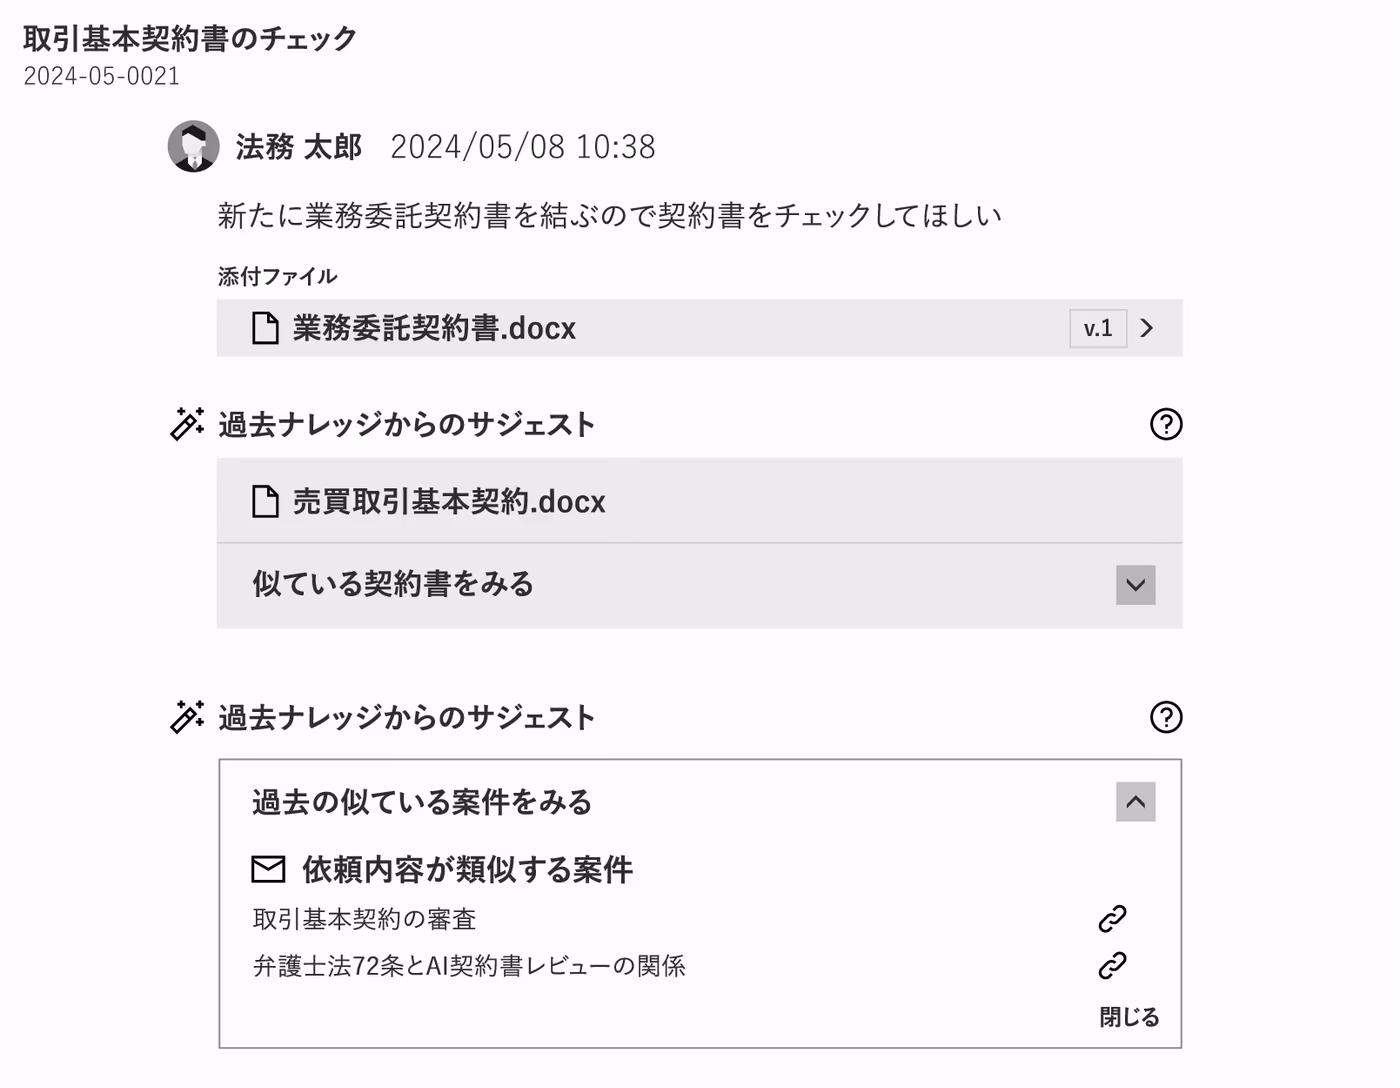Screen dimensions: 1400x1088
Task: Open the 取引基本契約の審査 case
Action: [x=364, y=919]
